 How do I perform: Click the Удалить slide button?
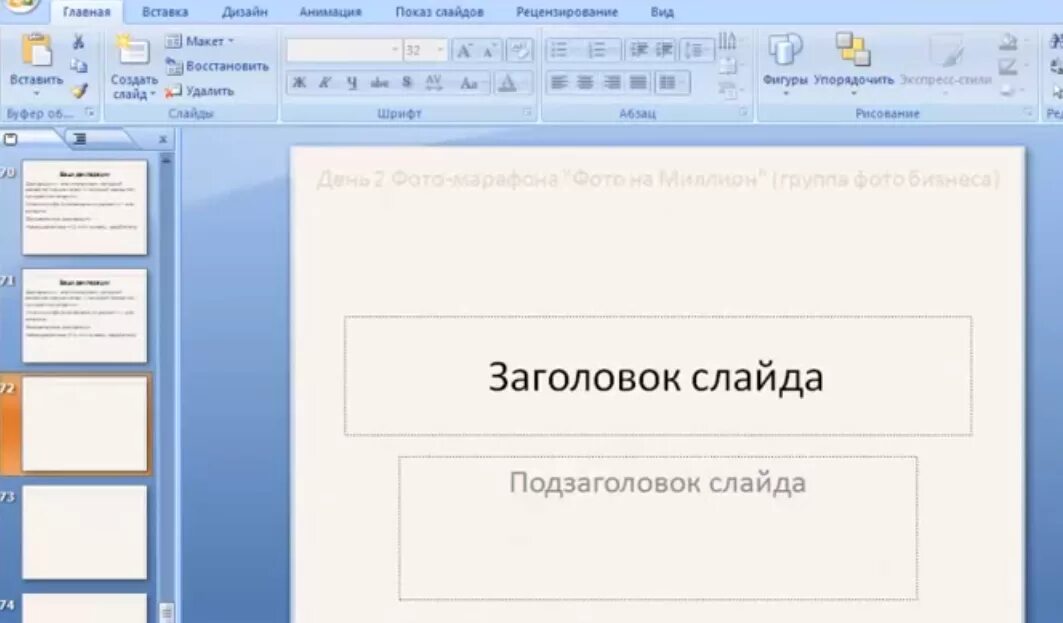tap(199, 90)
